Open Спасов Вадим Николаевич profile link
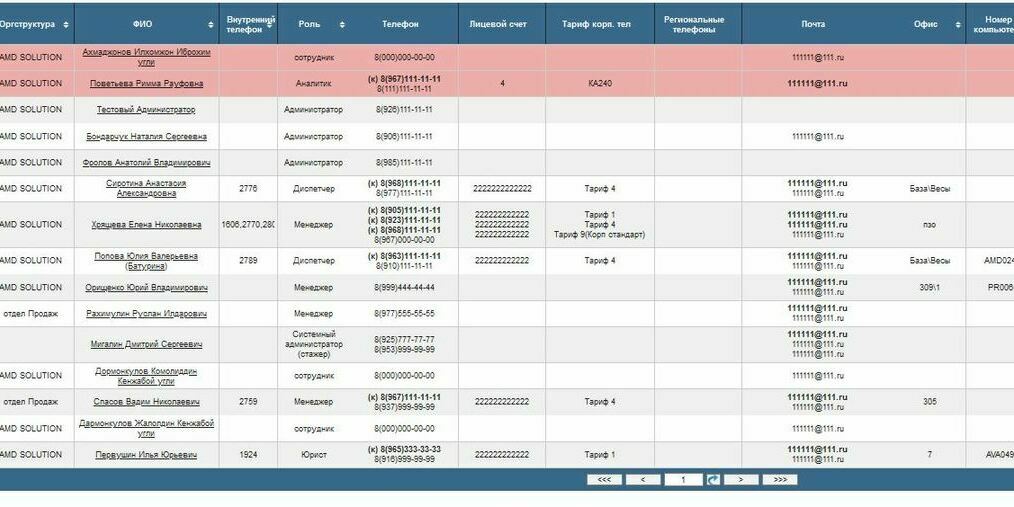 coord(146,402)
